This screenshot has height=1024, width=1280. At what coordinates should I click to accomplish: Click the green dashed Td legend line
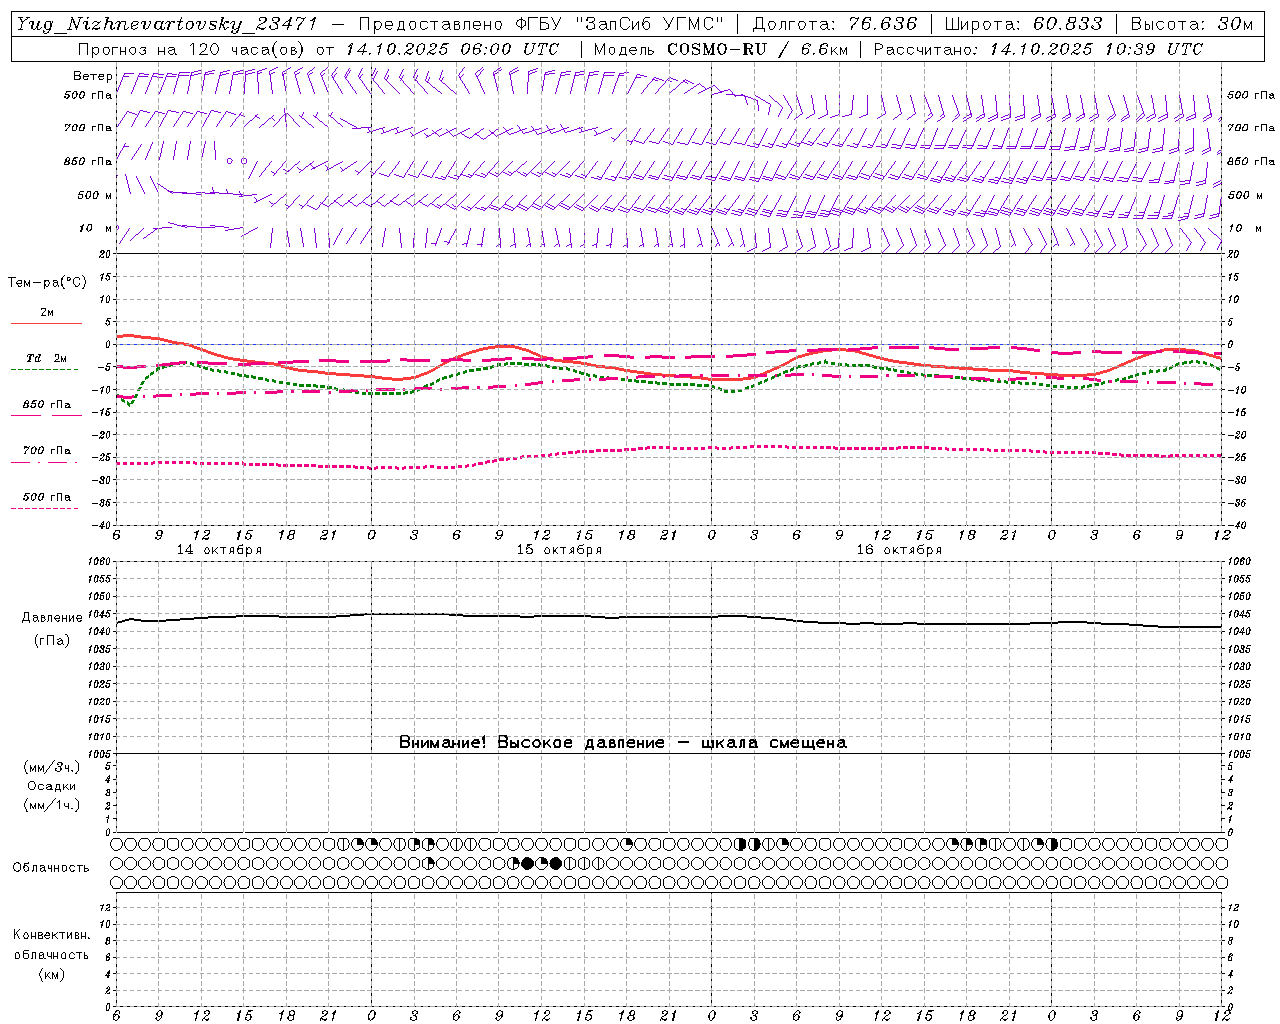point(45,370)
